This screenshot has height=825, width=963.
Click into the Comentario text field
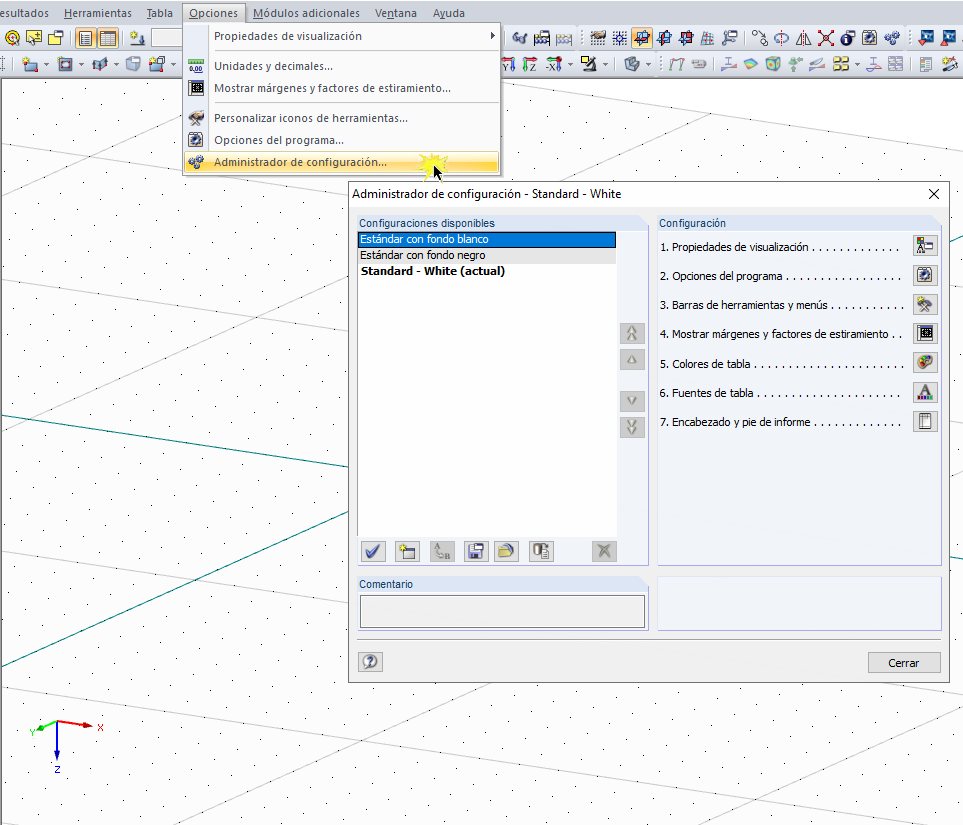coord(502,611)
